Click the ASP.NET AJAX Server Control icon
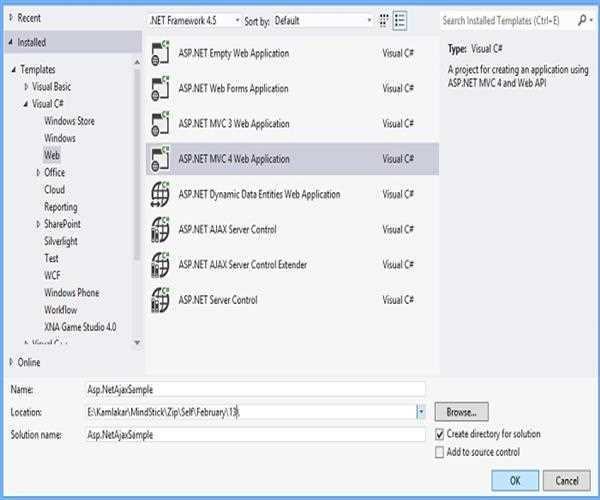Viewport: 600px width, 500px height. coord(160,229)
